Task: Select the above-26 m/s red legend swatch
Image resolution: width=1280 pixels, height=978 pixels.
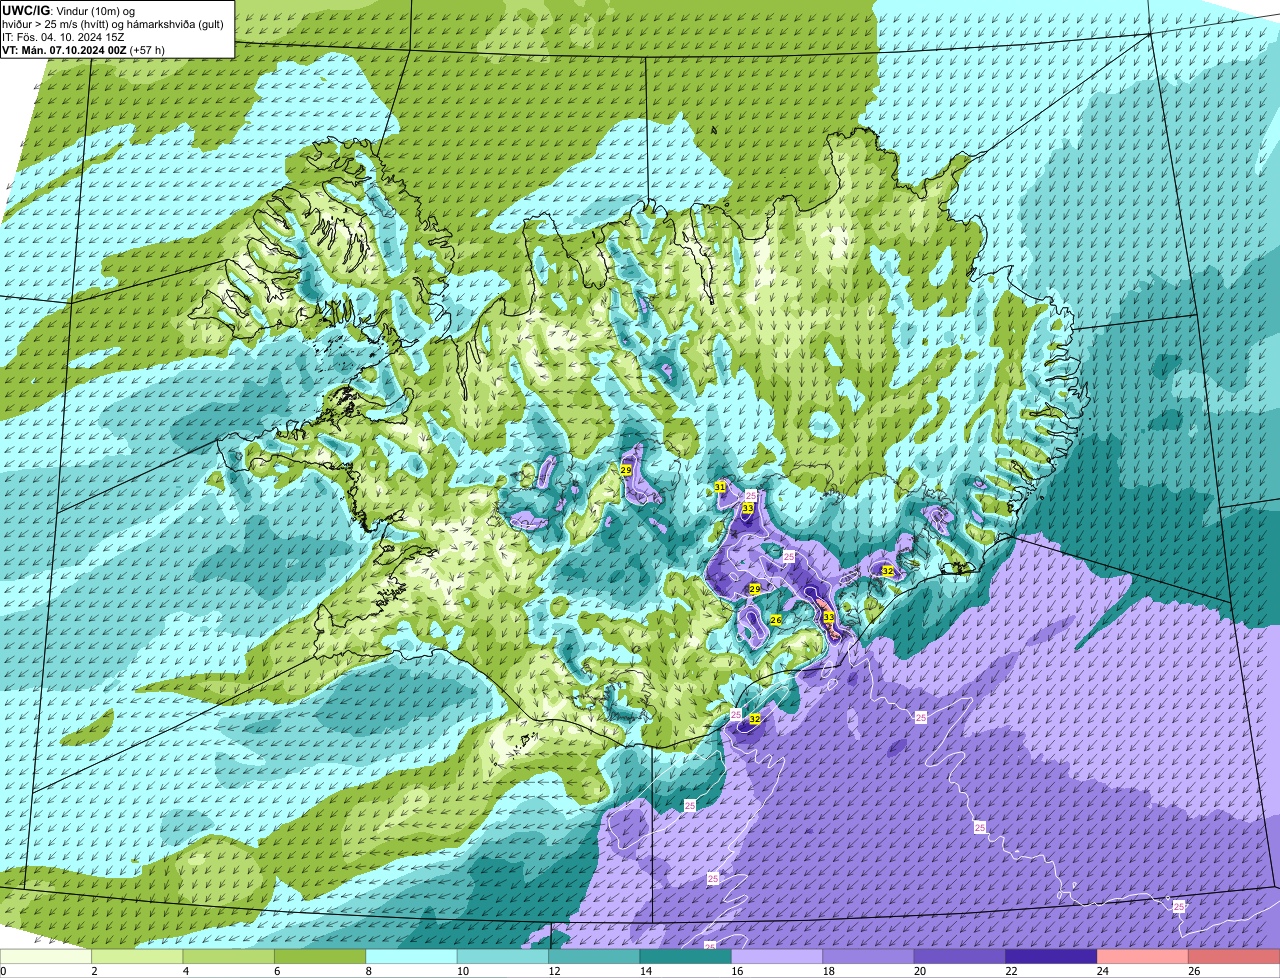Action: coord(1234,956)
